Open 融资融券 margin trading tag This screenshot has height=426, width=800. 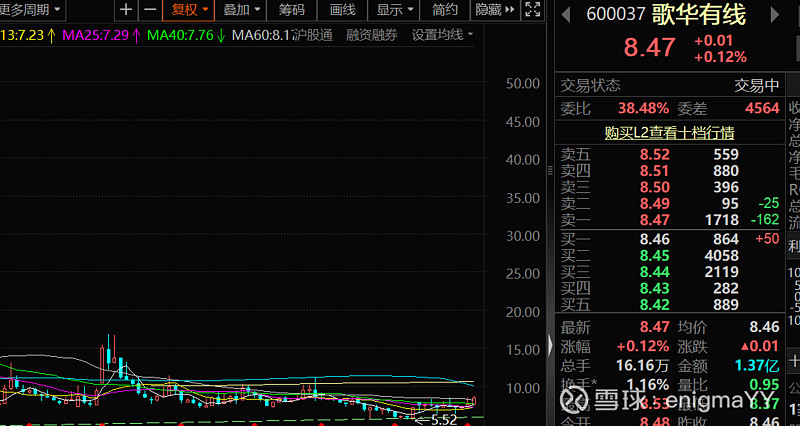[371, 35]
